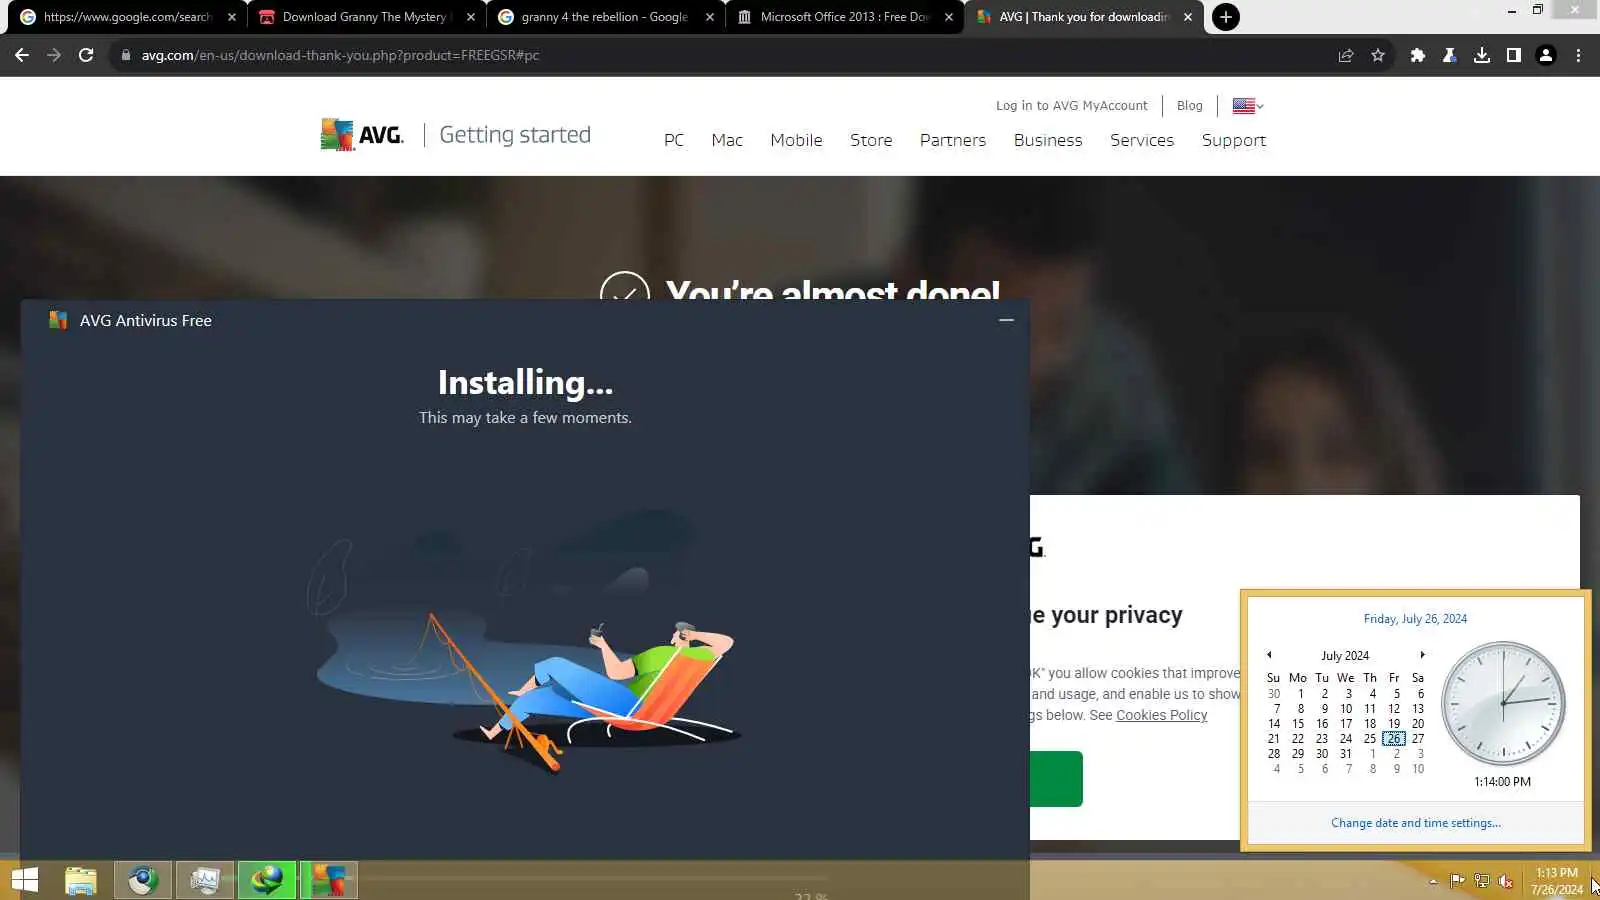Open a new Chrome tab
The width and height of the screenshot is (1600, 900).
tap(1225, 17)
